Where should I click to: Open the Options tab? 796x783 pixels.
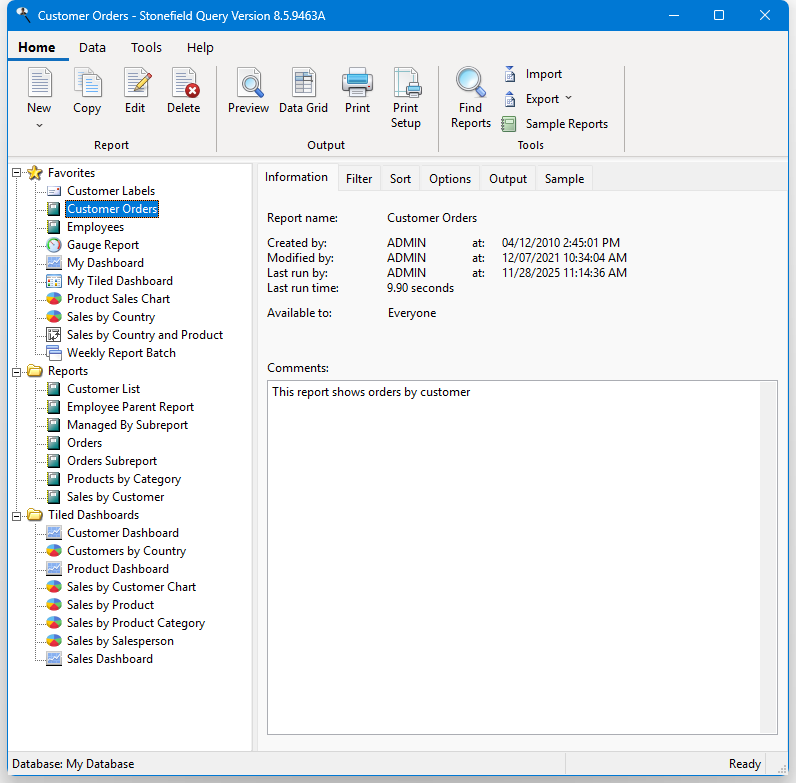[449, 179]
